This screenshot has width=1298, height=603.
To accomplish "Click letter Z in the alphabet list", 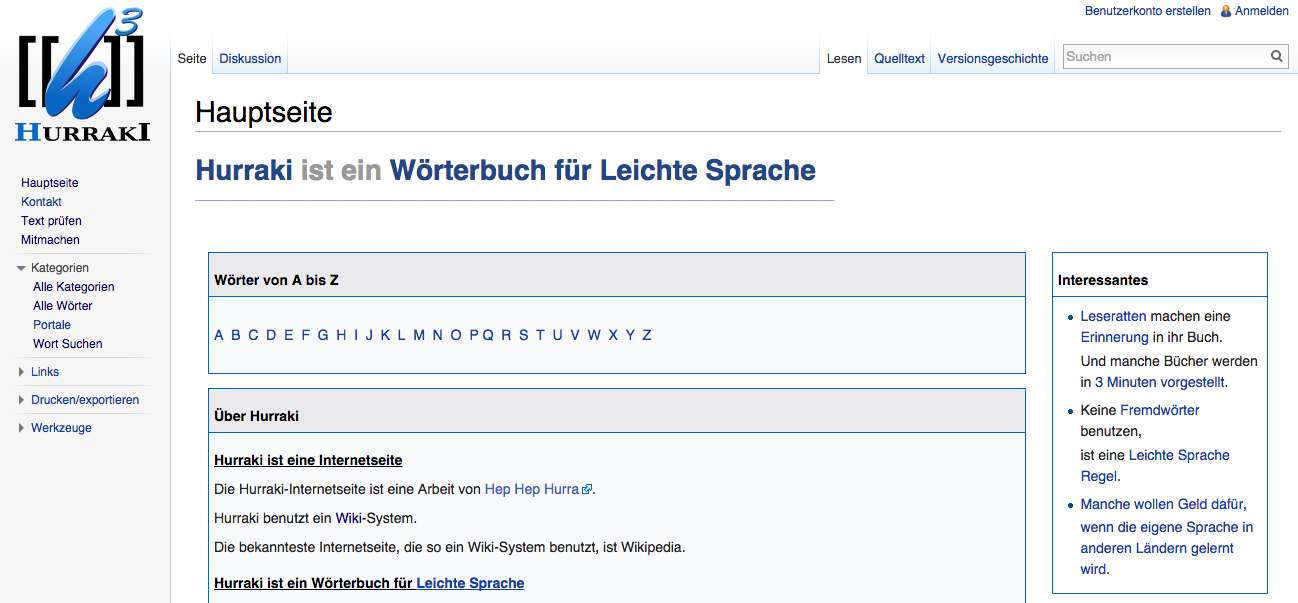I will pos(647,335).
